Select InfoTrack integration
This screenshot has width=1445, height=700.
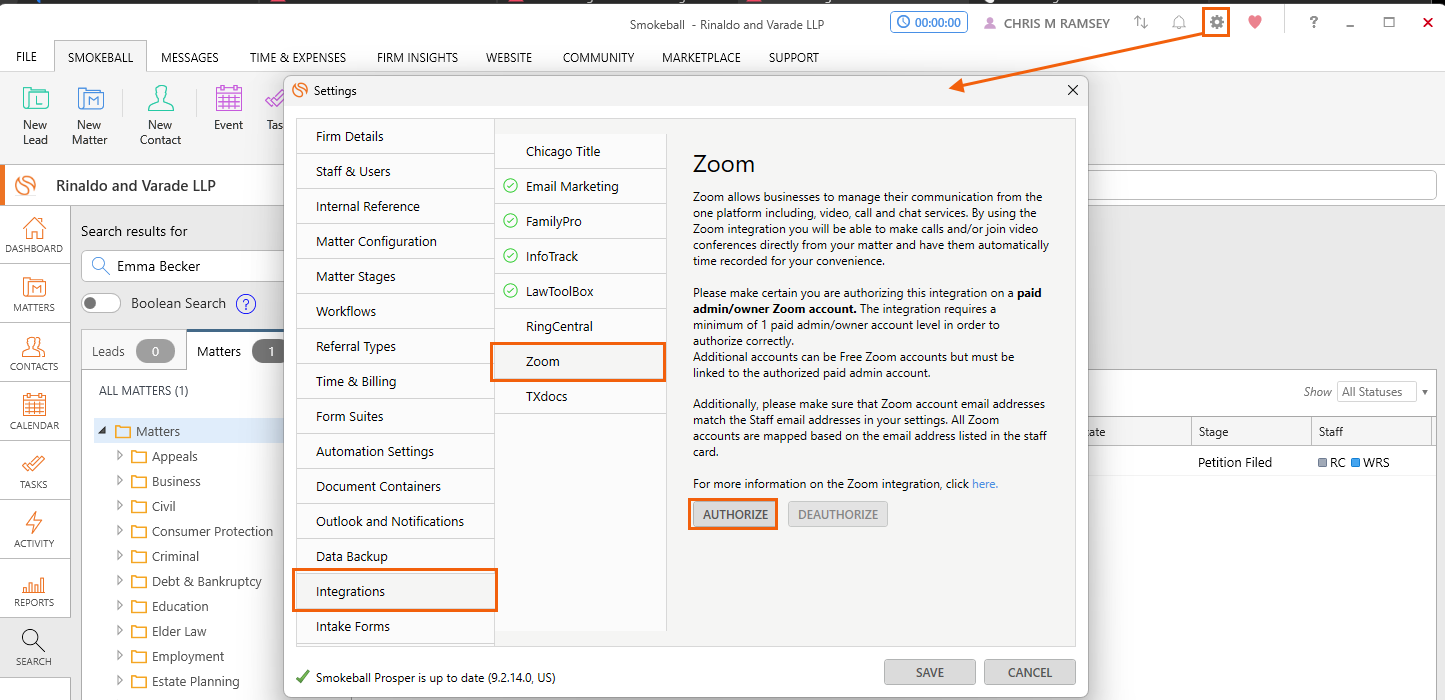(580, 257)
